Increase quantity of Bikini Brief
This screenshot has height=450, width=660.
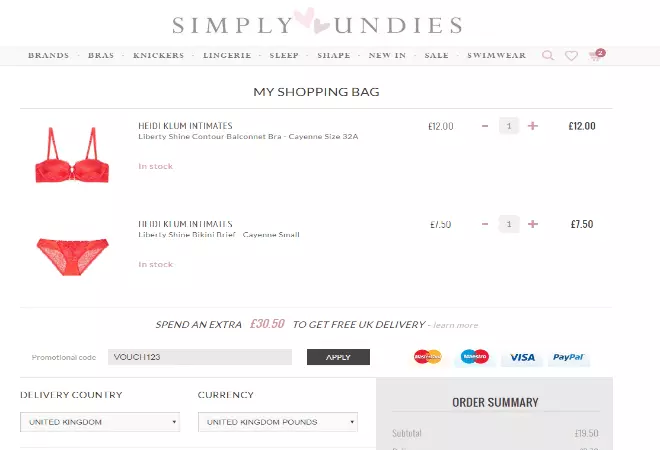[x=533, y=224]
